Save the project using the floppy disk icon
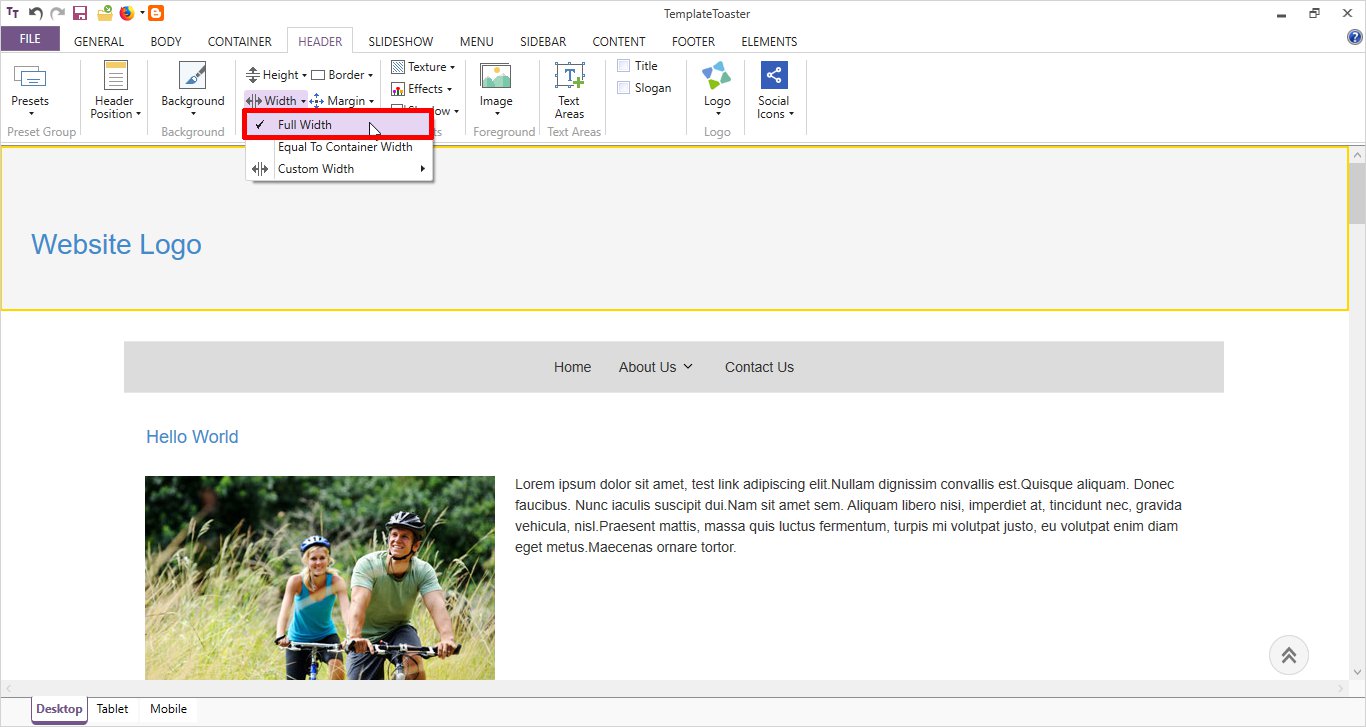 (80, 14)
